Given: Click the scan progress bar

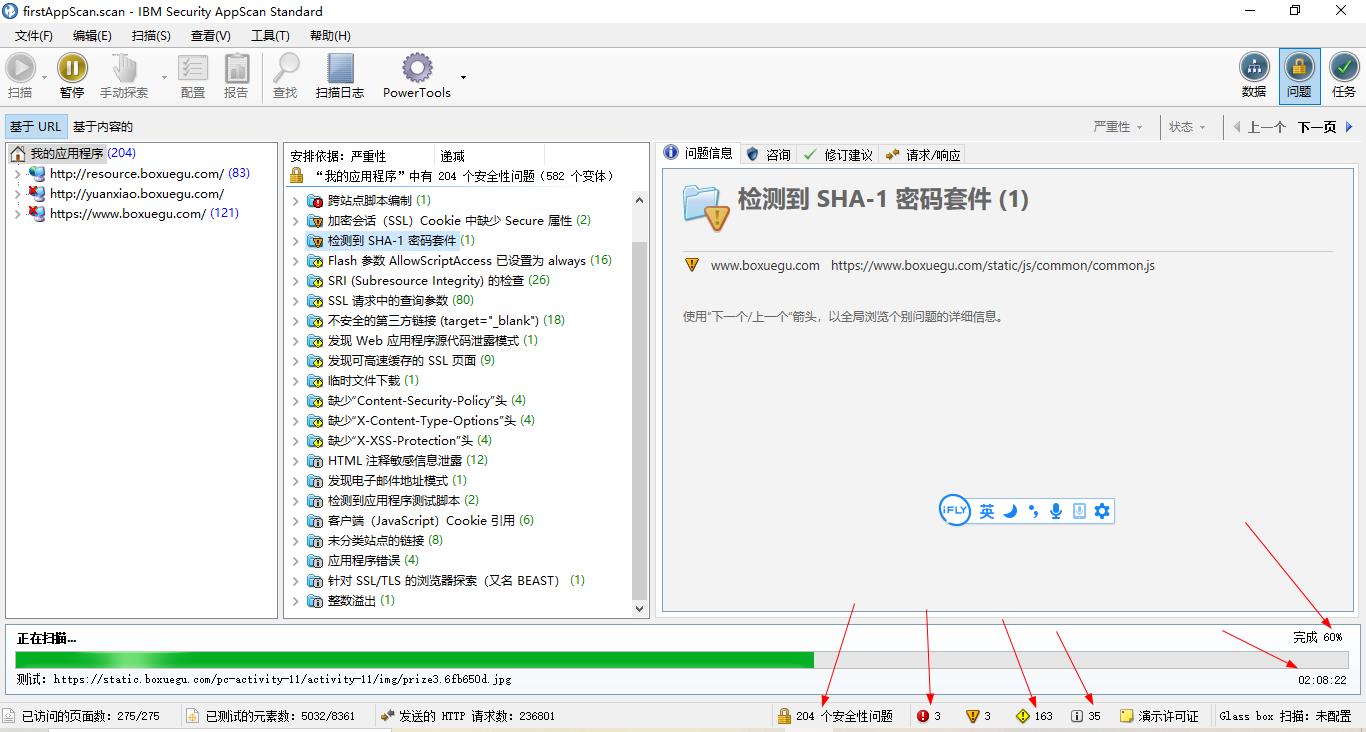Looking at the screenshot, I should 682,660.
